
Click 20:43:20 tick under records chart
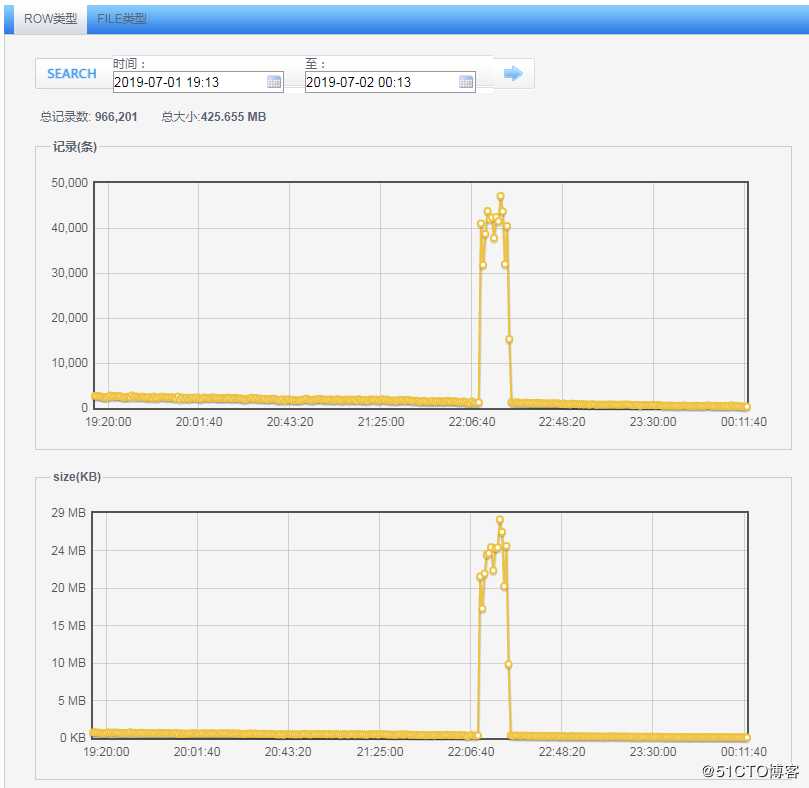290,422
